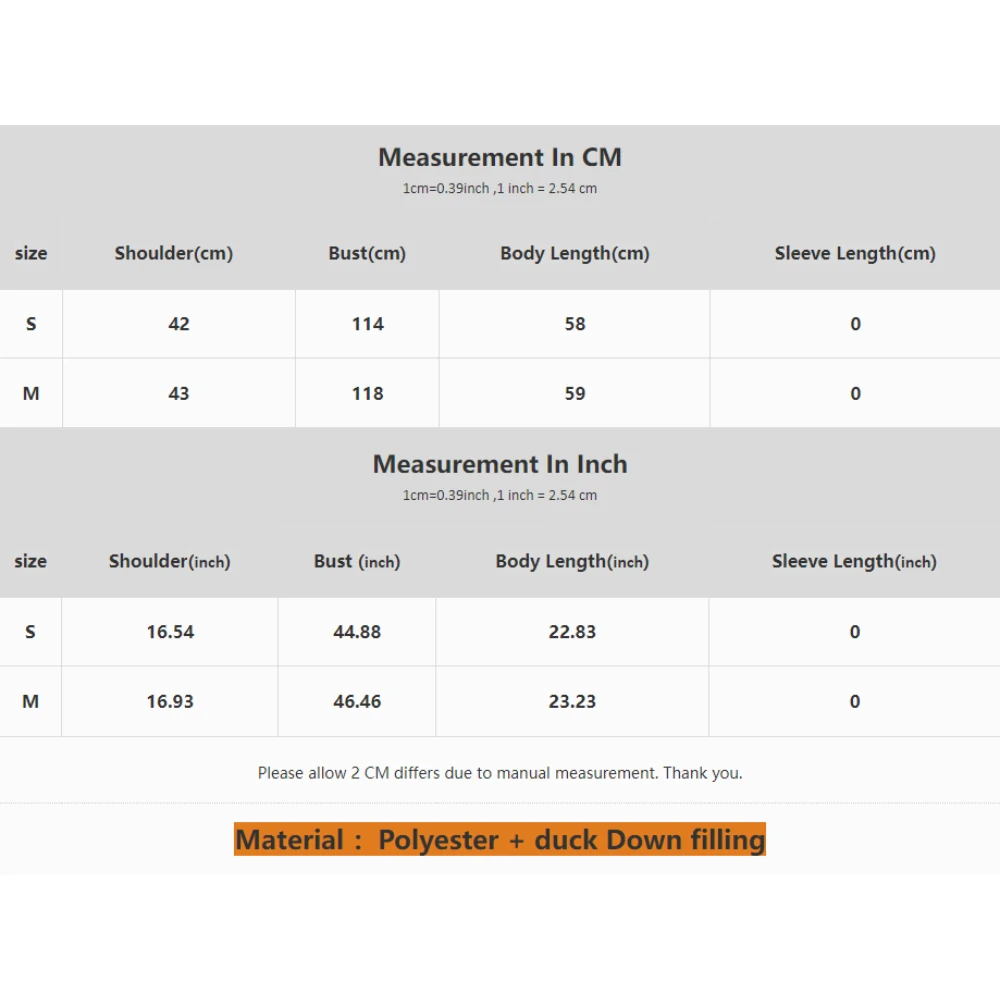This screenshot has height=1000, width=1000.
Task: Click shoulder value 43
Action: pyautogui.click(x=179, y=393)
